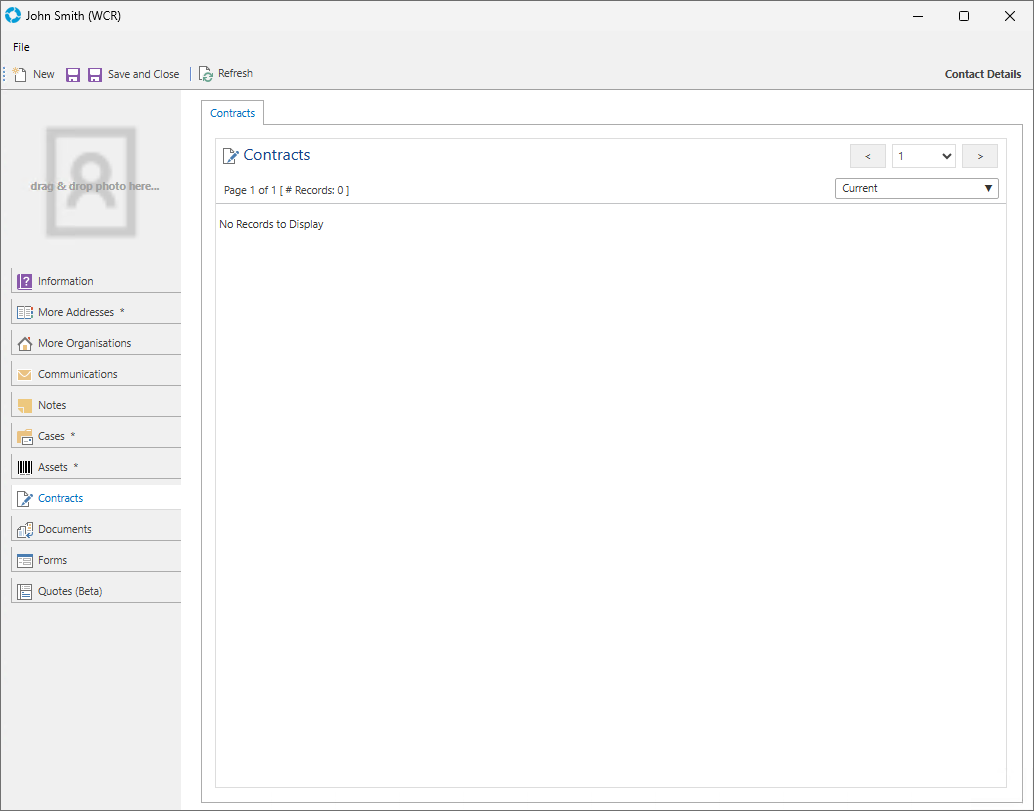This screenshot has width=1034, height=811.
Task: Refresh the contact record
Action: click(226, 74)
